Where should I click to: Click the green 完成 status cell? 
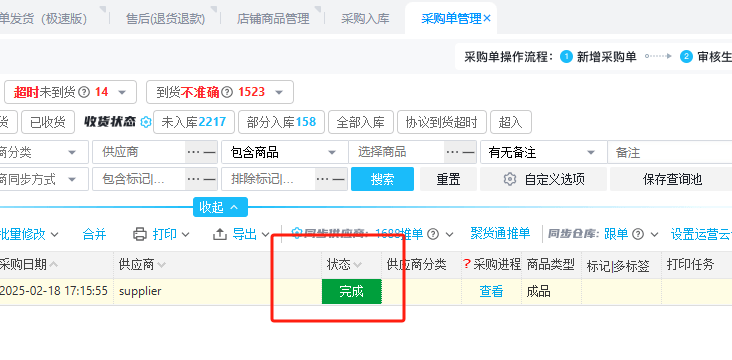pyautogui.click(x=352, y=292)
